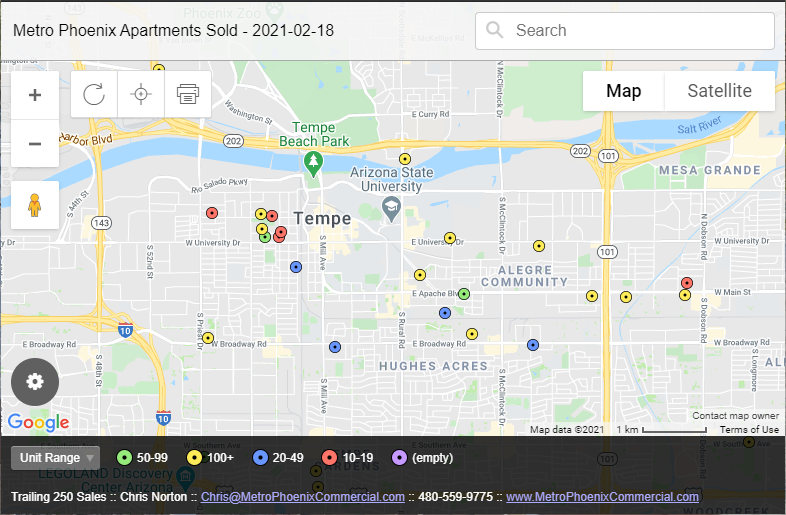Select blue marker west of S Mill Ave

(296, 267)
